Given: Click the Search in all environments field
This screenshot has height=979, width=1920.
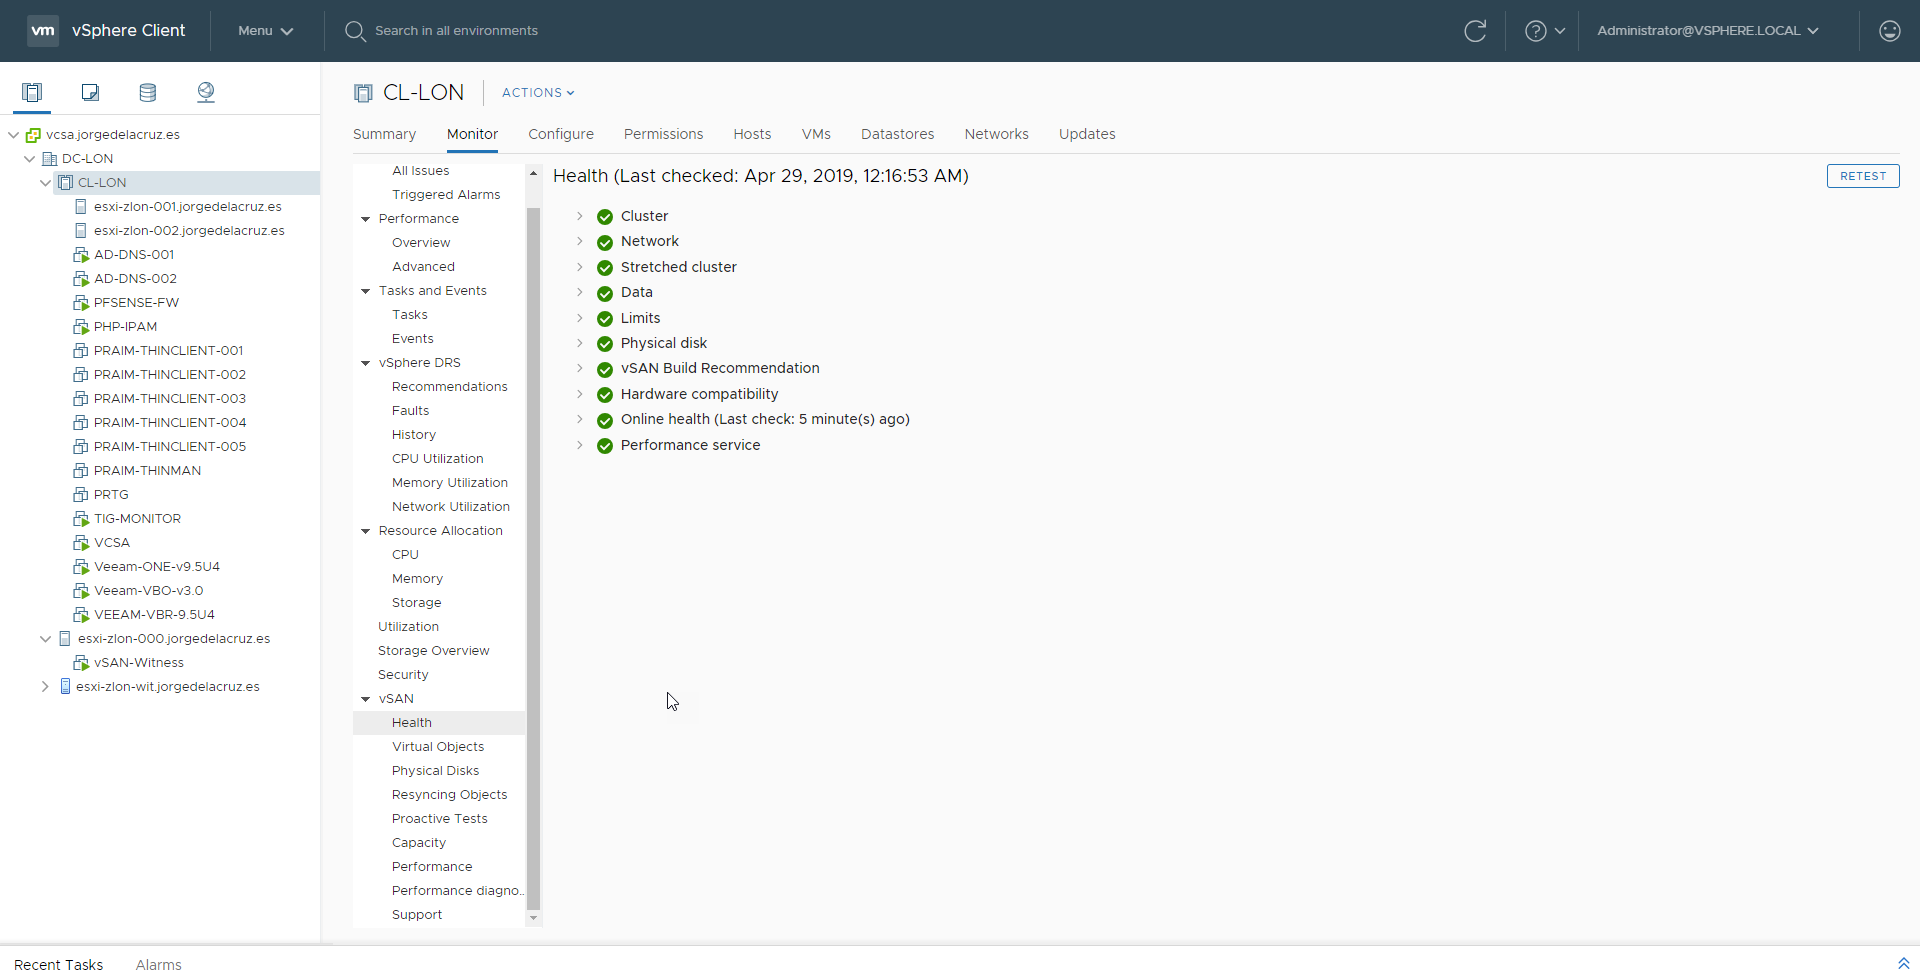Looking at the screenshot, I should (x=456, y=31).
